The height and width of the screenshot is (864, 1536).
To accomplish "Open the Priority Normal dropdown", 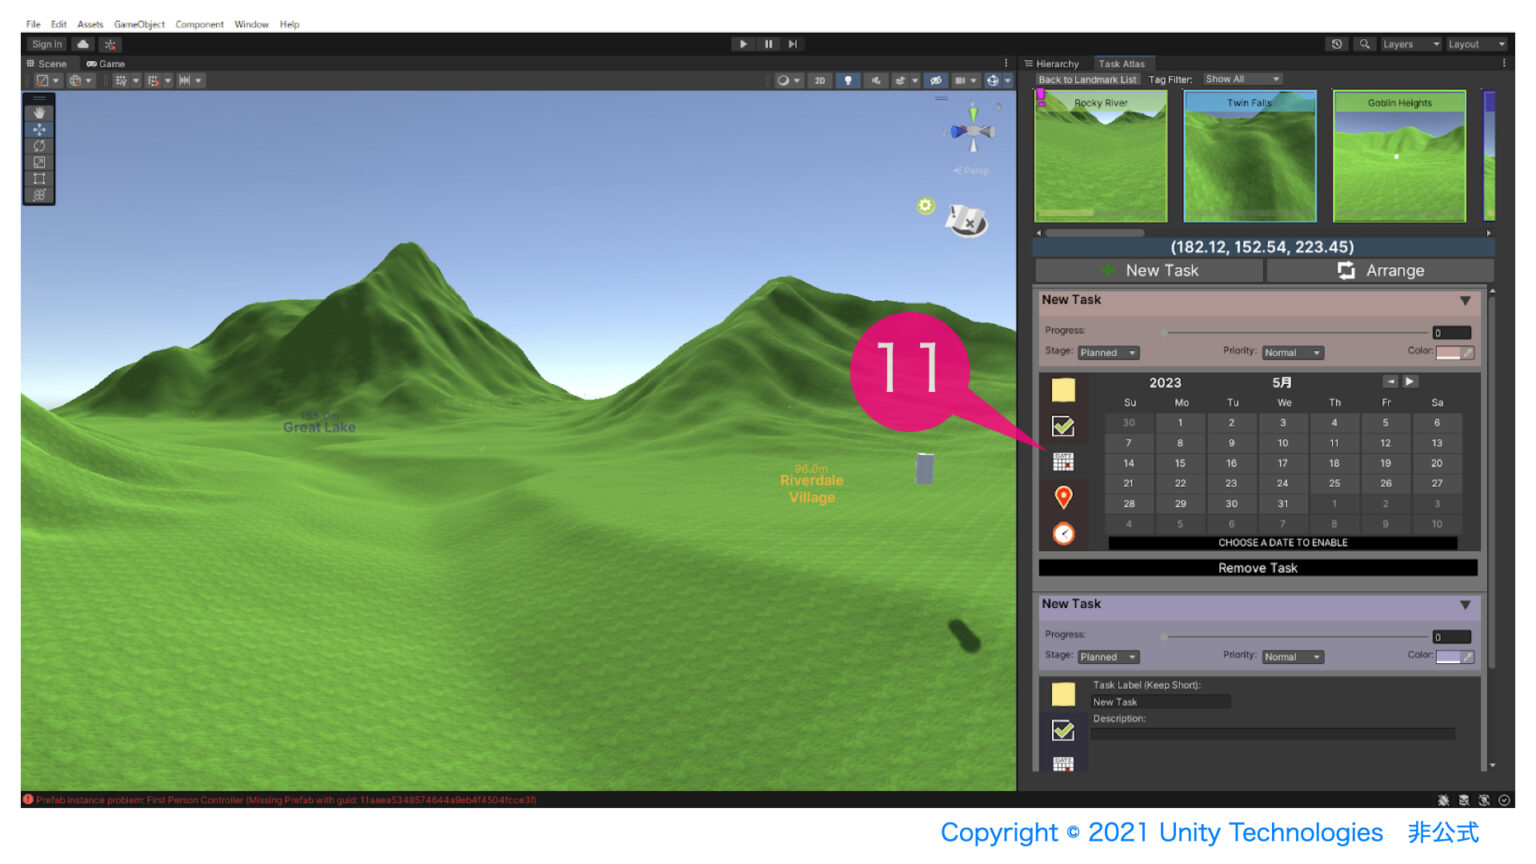I will tap(1292, 352).
